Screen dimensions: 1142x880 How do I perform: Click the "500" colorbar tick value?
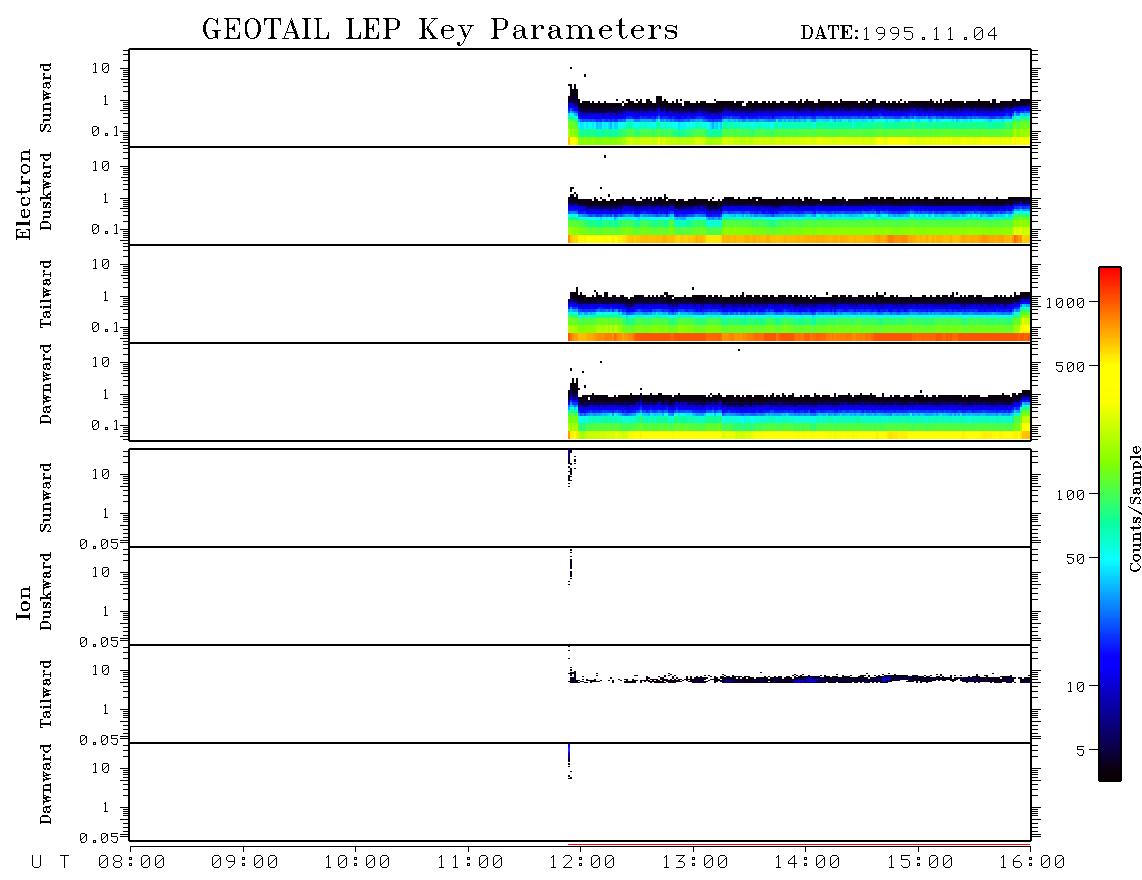click(1070, 366)
